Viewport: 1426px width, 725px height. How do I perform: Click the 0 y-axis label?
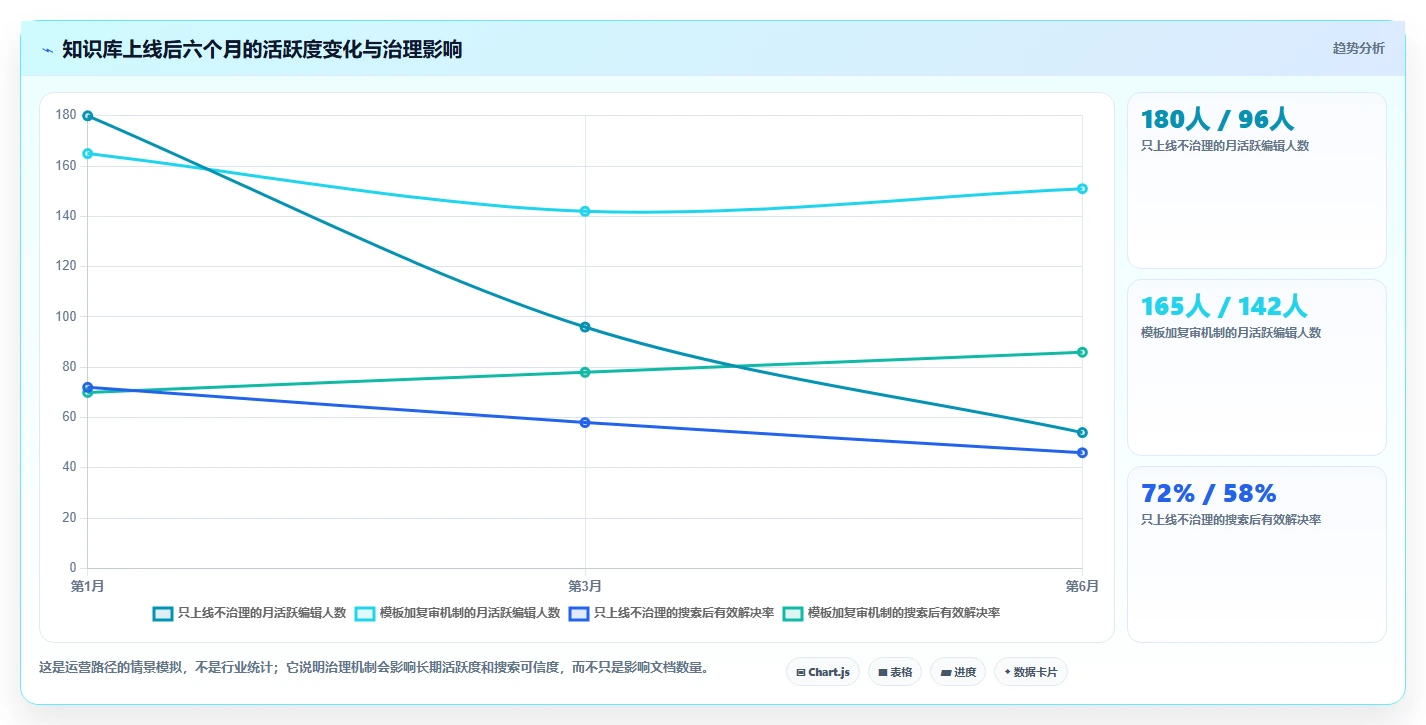click(x=73, y=568)
